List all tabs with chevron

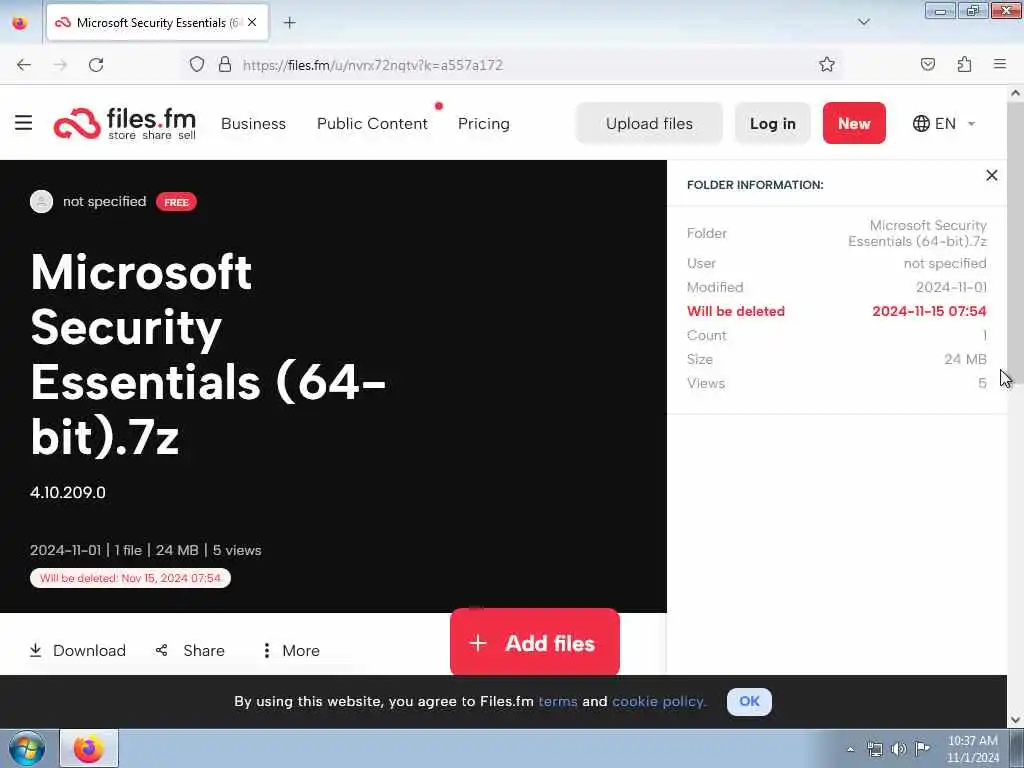tap(863, 22)
